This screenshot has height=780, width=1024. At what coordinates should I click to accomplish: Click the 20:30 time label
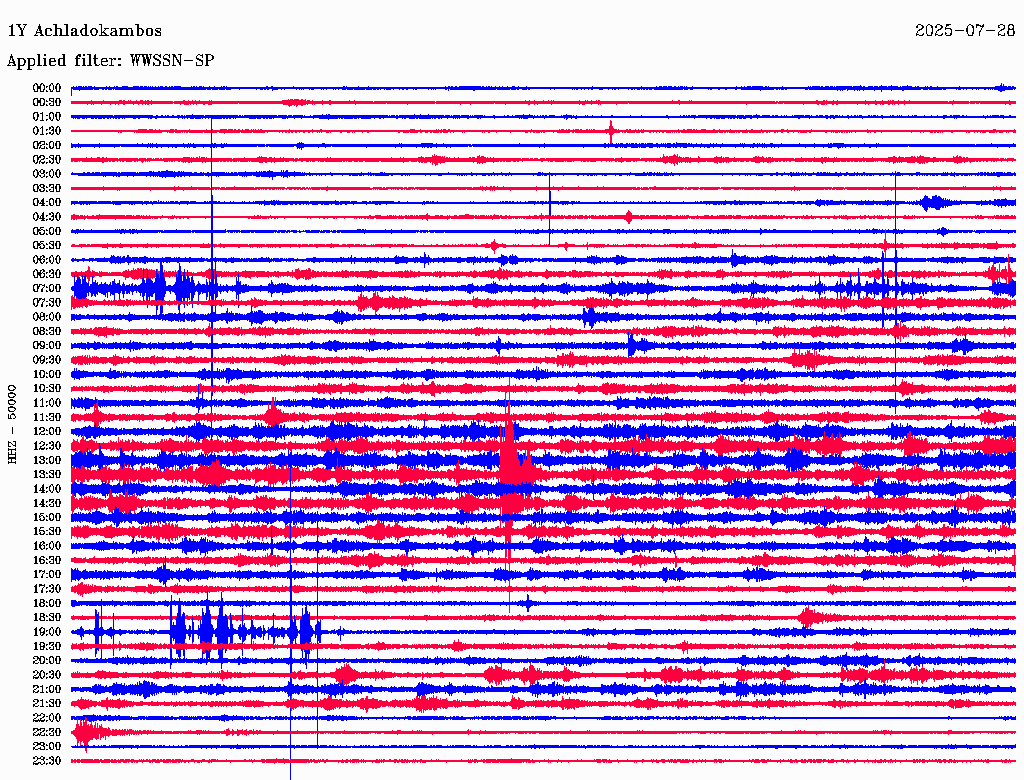click(x=47, y=675)
